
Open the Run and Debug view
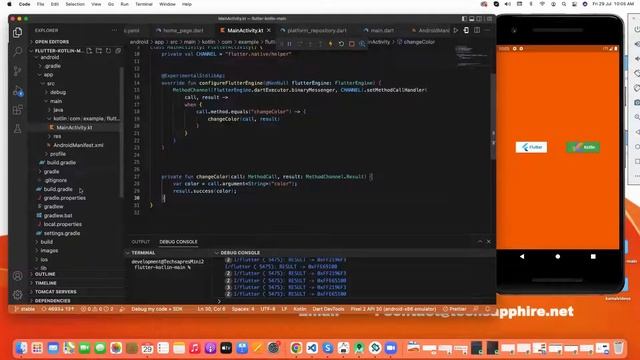point(18,91)
